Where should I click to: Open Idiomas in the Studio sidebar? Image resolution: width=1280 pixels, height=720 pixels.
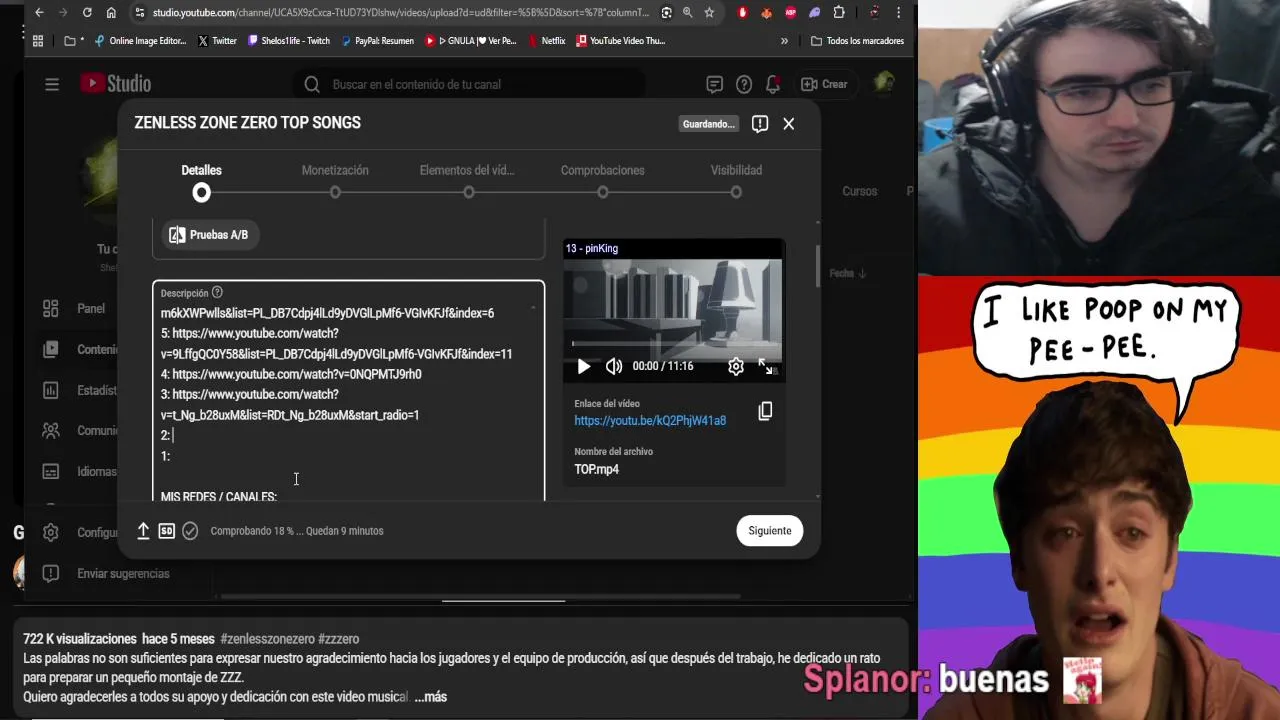[81, 472]
